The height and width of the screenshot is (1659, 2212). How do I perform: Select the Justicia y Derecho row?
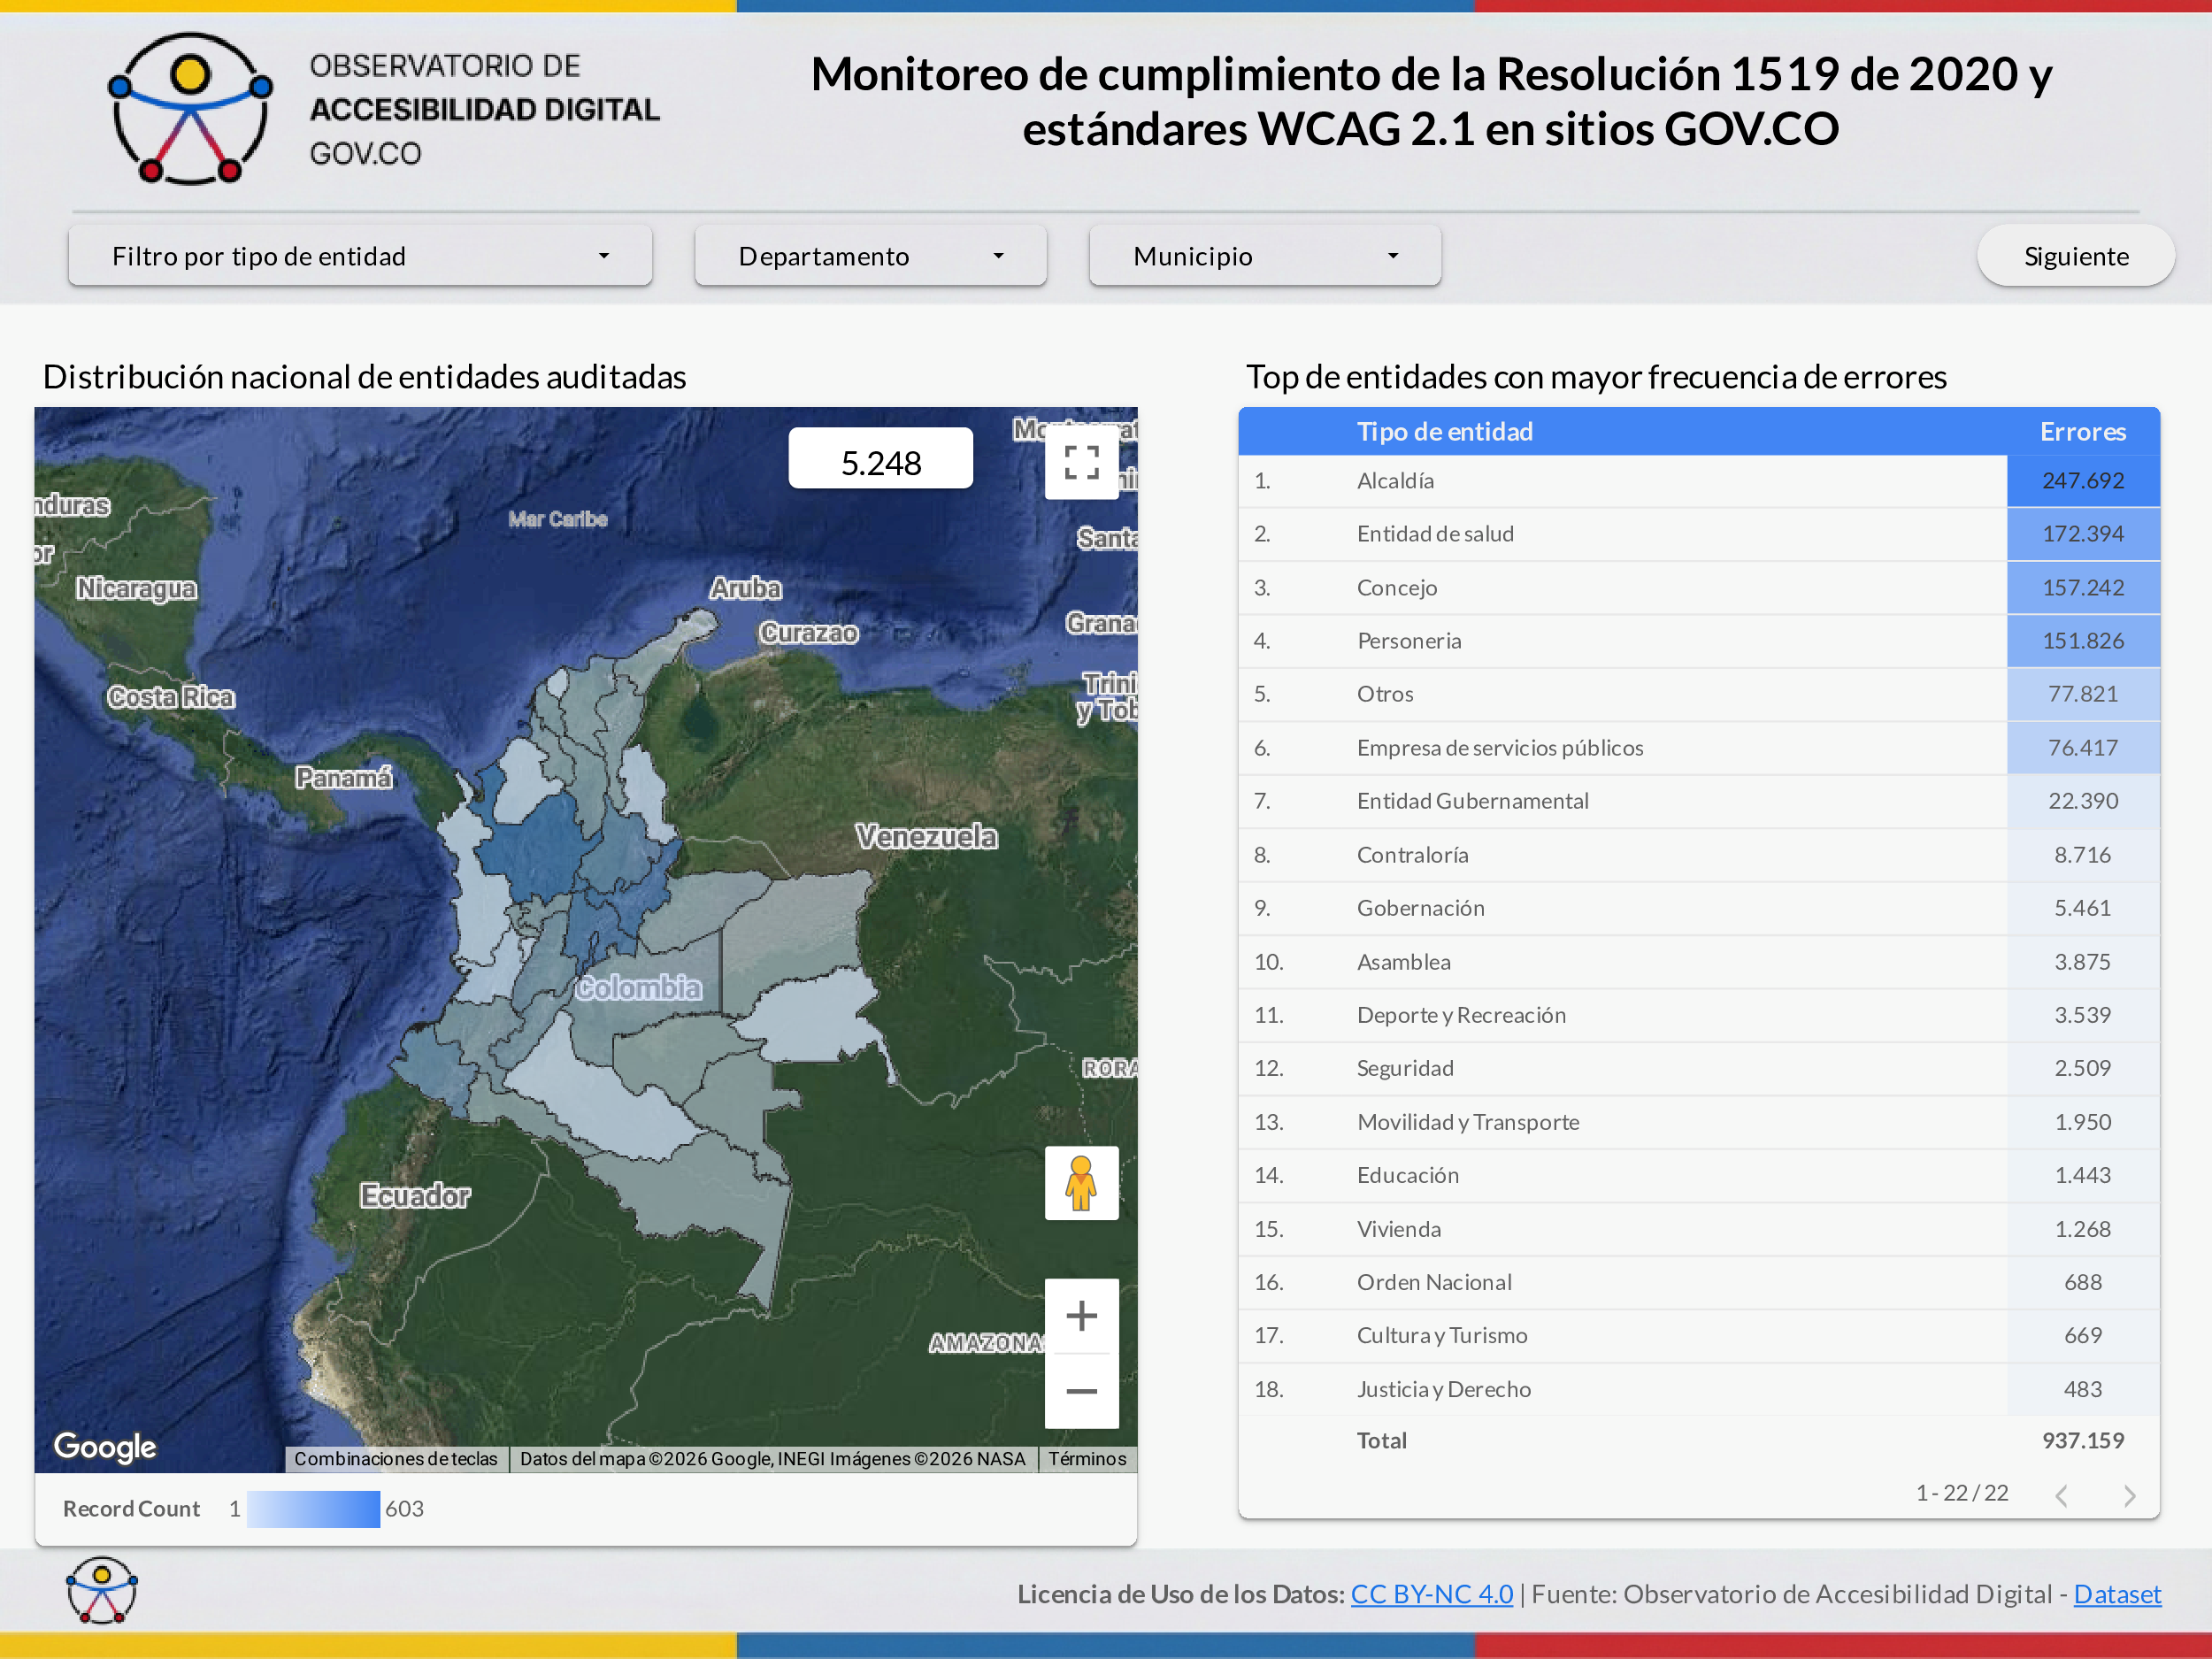point(1698,1389)
